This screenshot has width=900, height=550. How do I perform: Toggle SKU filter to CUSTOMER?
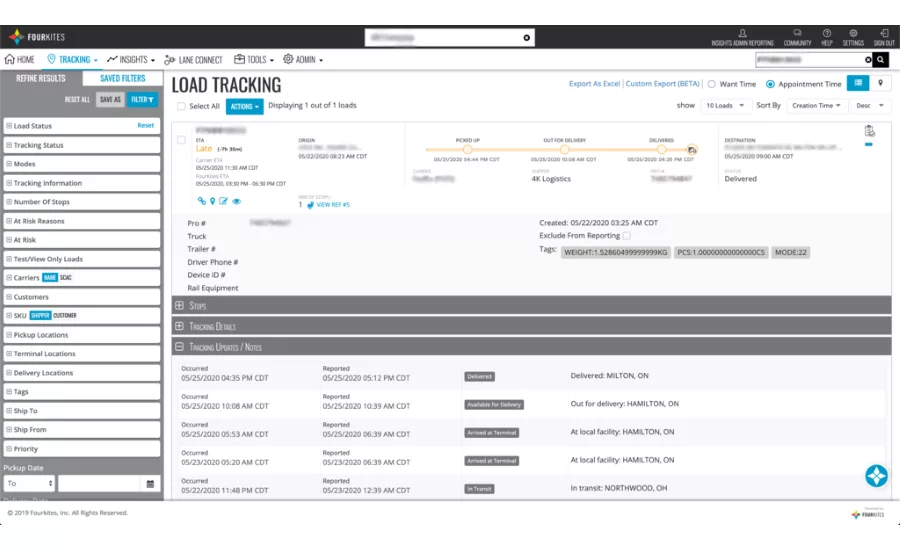(x=65, y=316)
